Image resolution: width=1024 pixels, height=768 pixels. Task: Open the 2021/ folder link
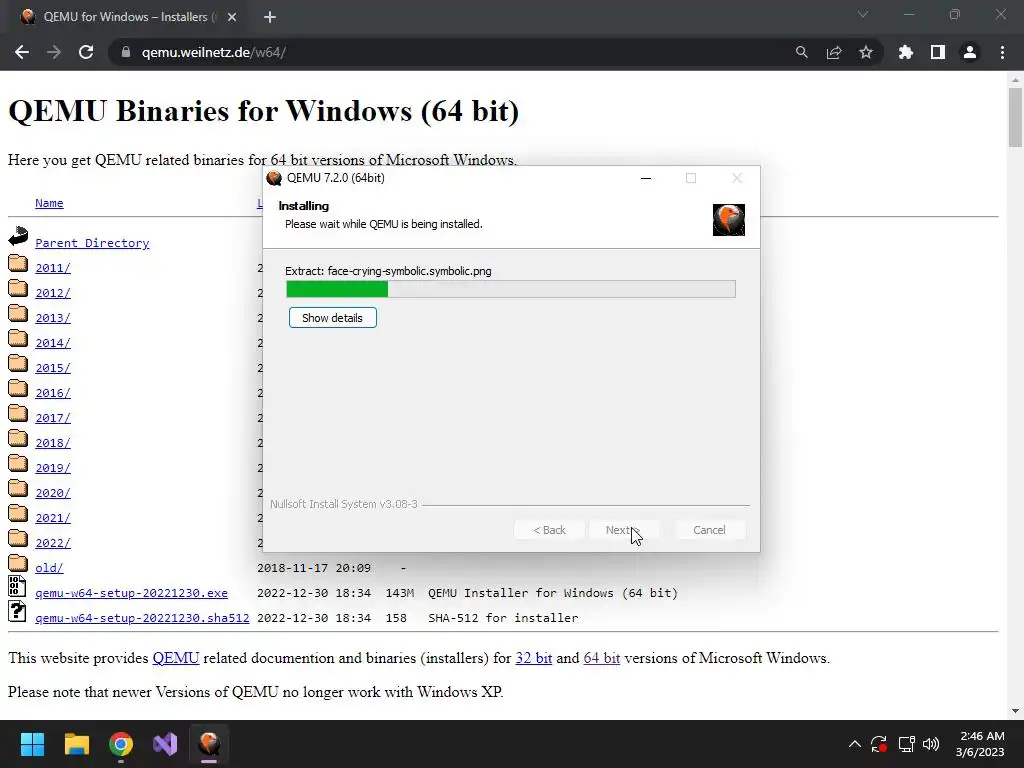point(53,518)
